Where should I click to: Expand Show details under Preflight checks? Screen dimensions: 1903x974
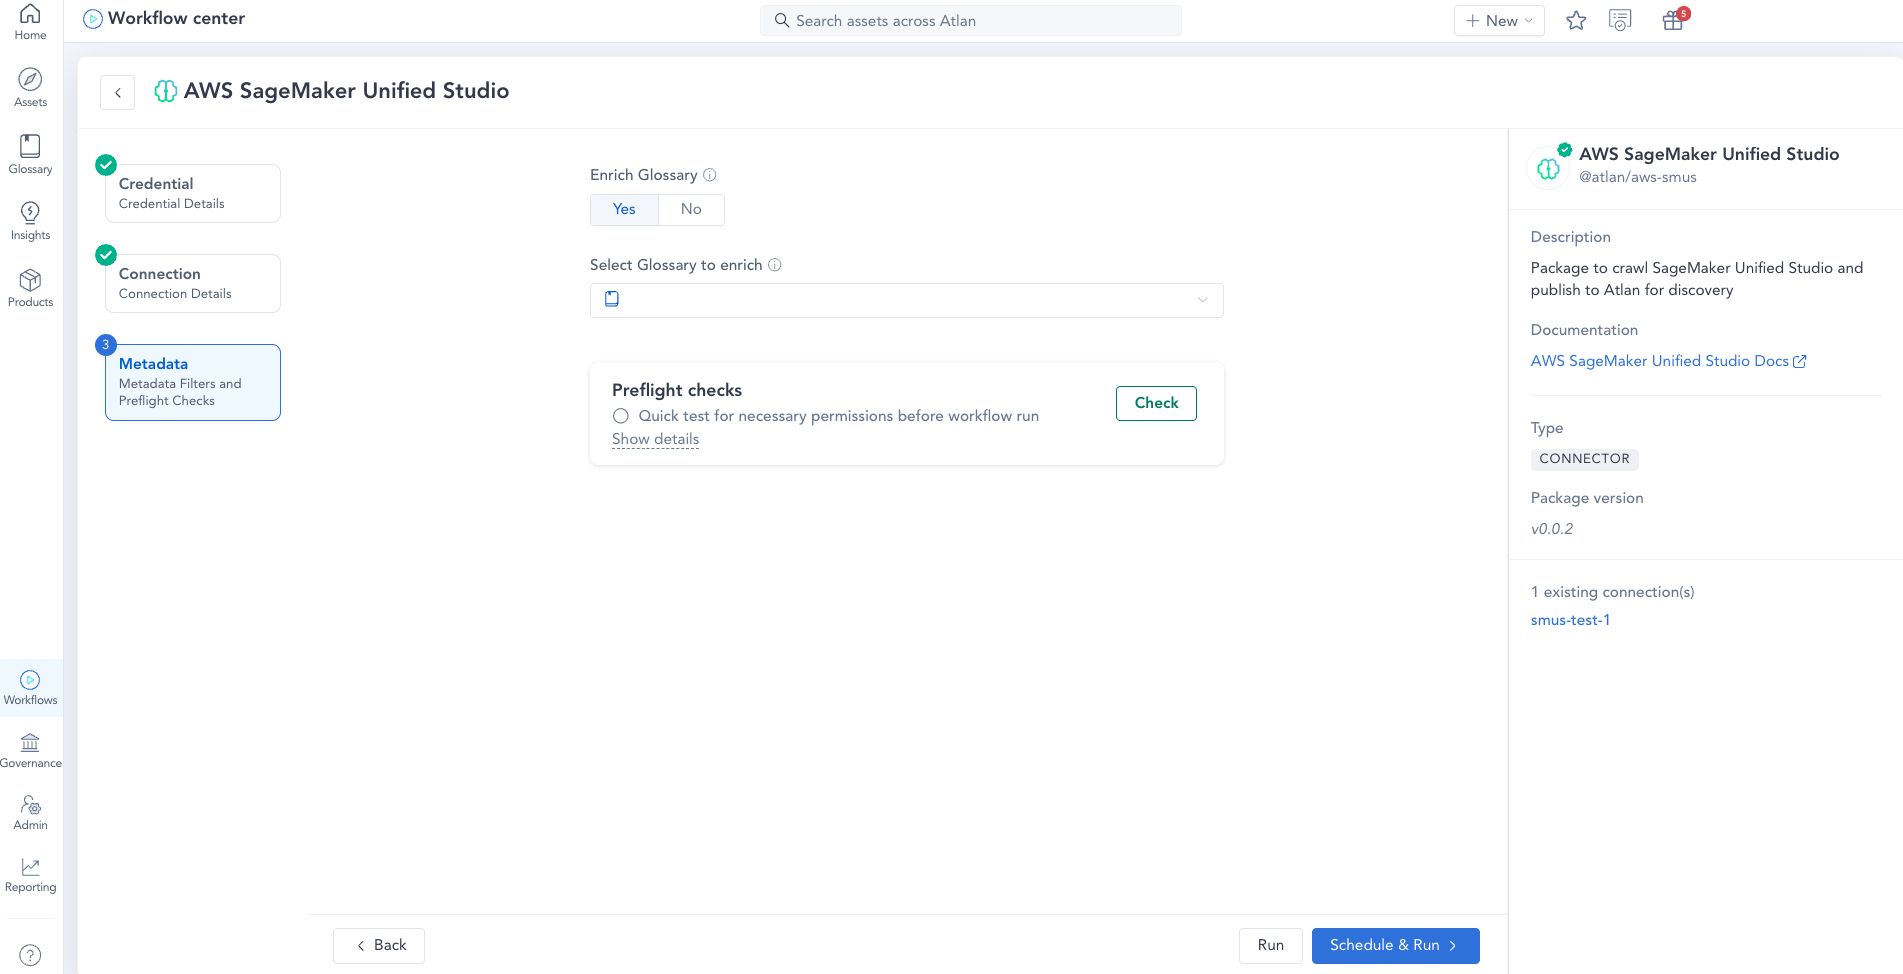(655, 439)
